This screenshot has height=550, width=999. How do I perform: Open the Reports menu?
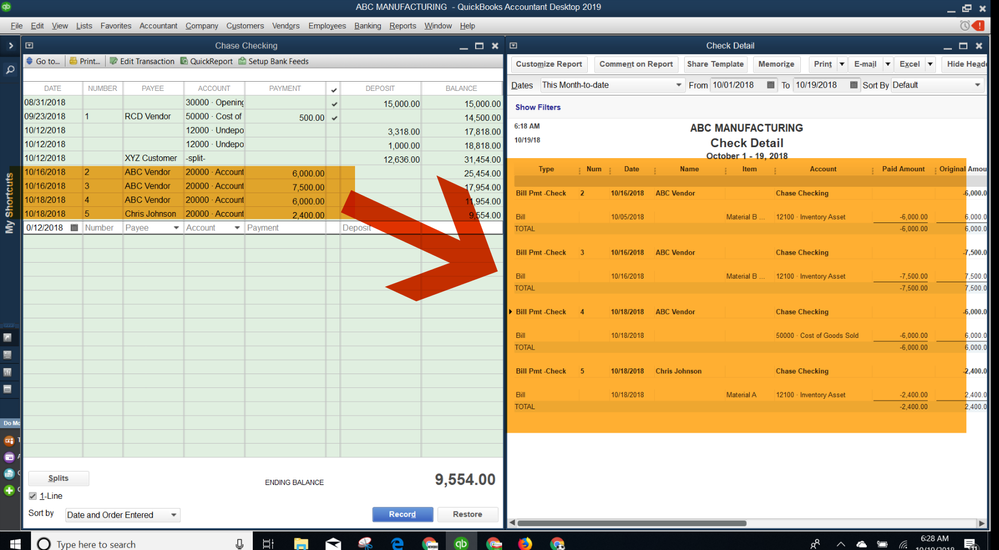[403, 25]
